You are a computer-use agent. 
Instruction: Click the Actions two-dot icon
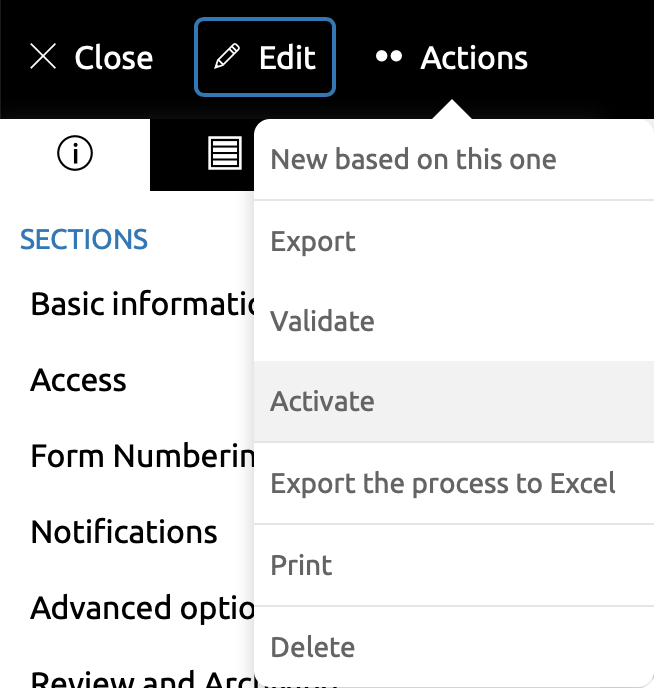[x=388, y=57]
